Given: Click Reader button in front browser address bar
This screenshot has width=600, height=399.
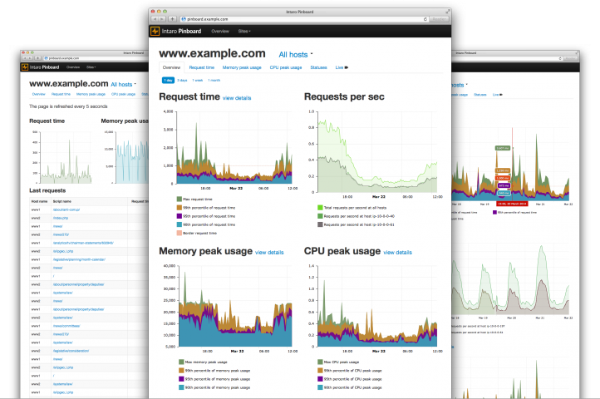Looking at the screenshot, I should click(x=439, y=19).
